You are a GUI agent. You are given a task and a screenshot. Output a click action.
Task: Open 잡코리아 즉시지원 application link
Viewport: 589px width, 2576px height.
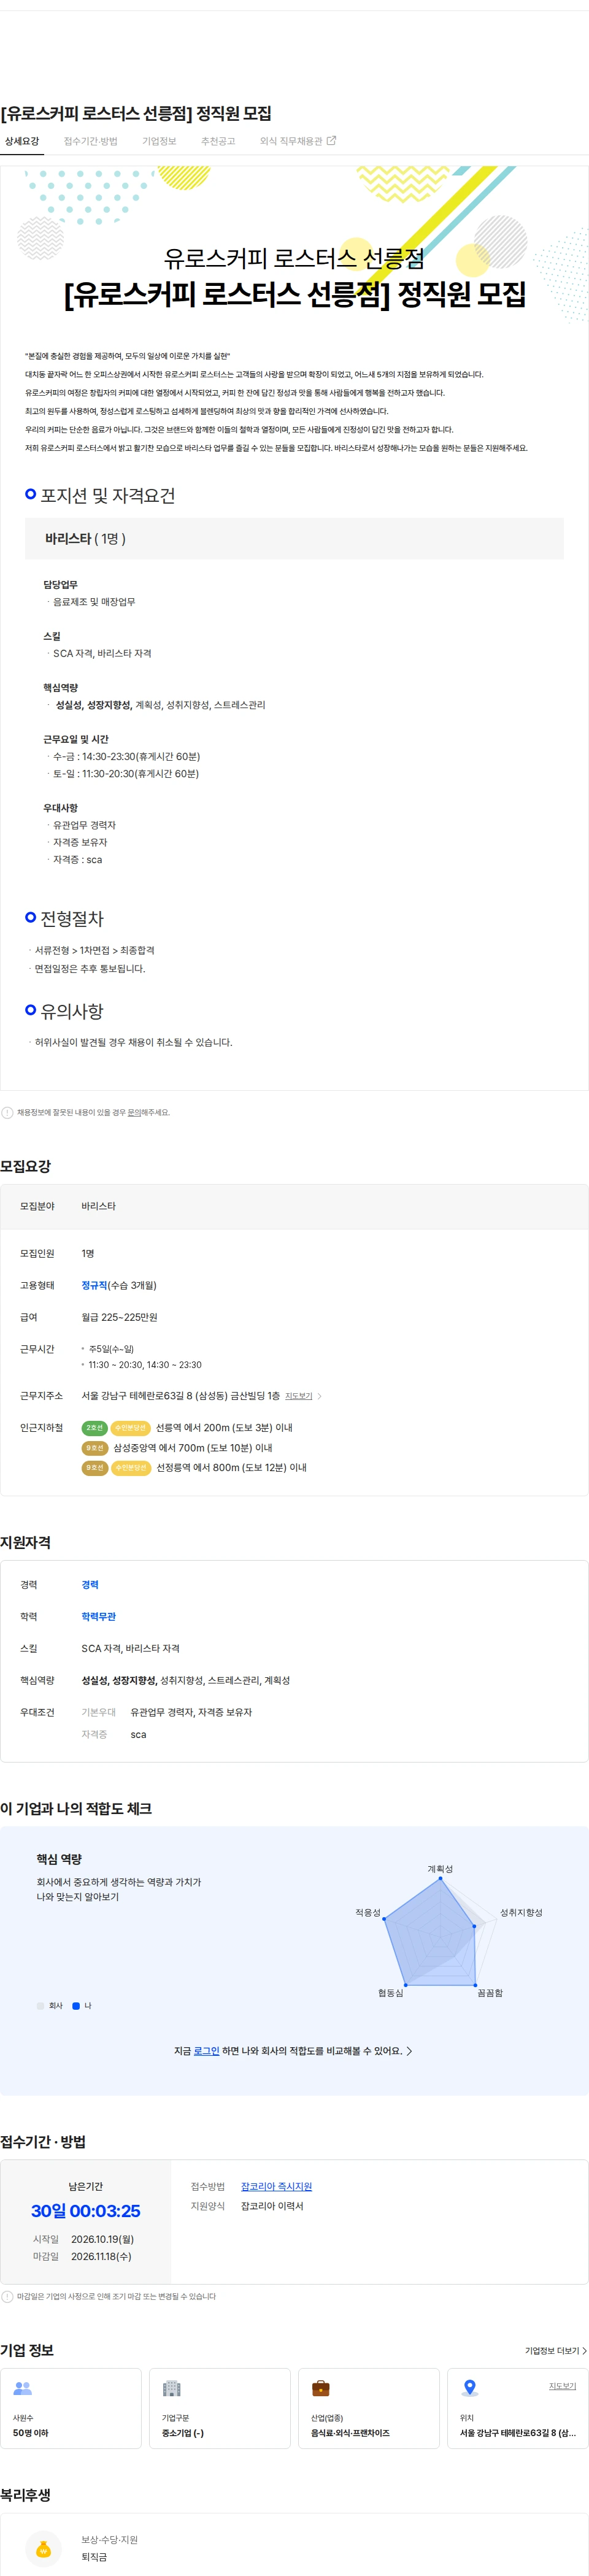pyautogui.click(x=276, y=2186)
